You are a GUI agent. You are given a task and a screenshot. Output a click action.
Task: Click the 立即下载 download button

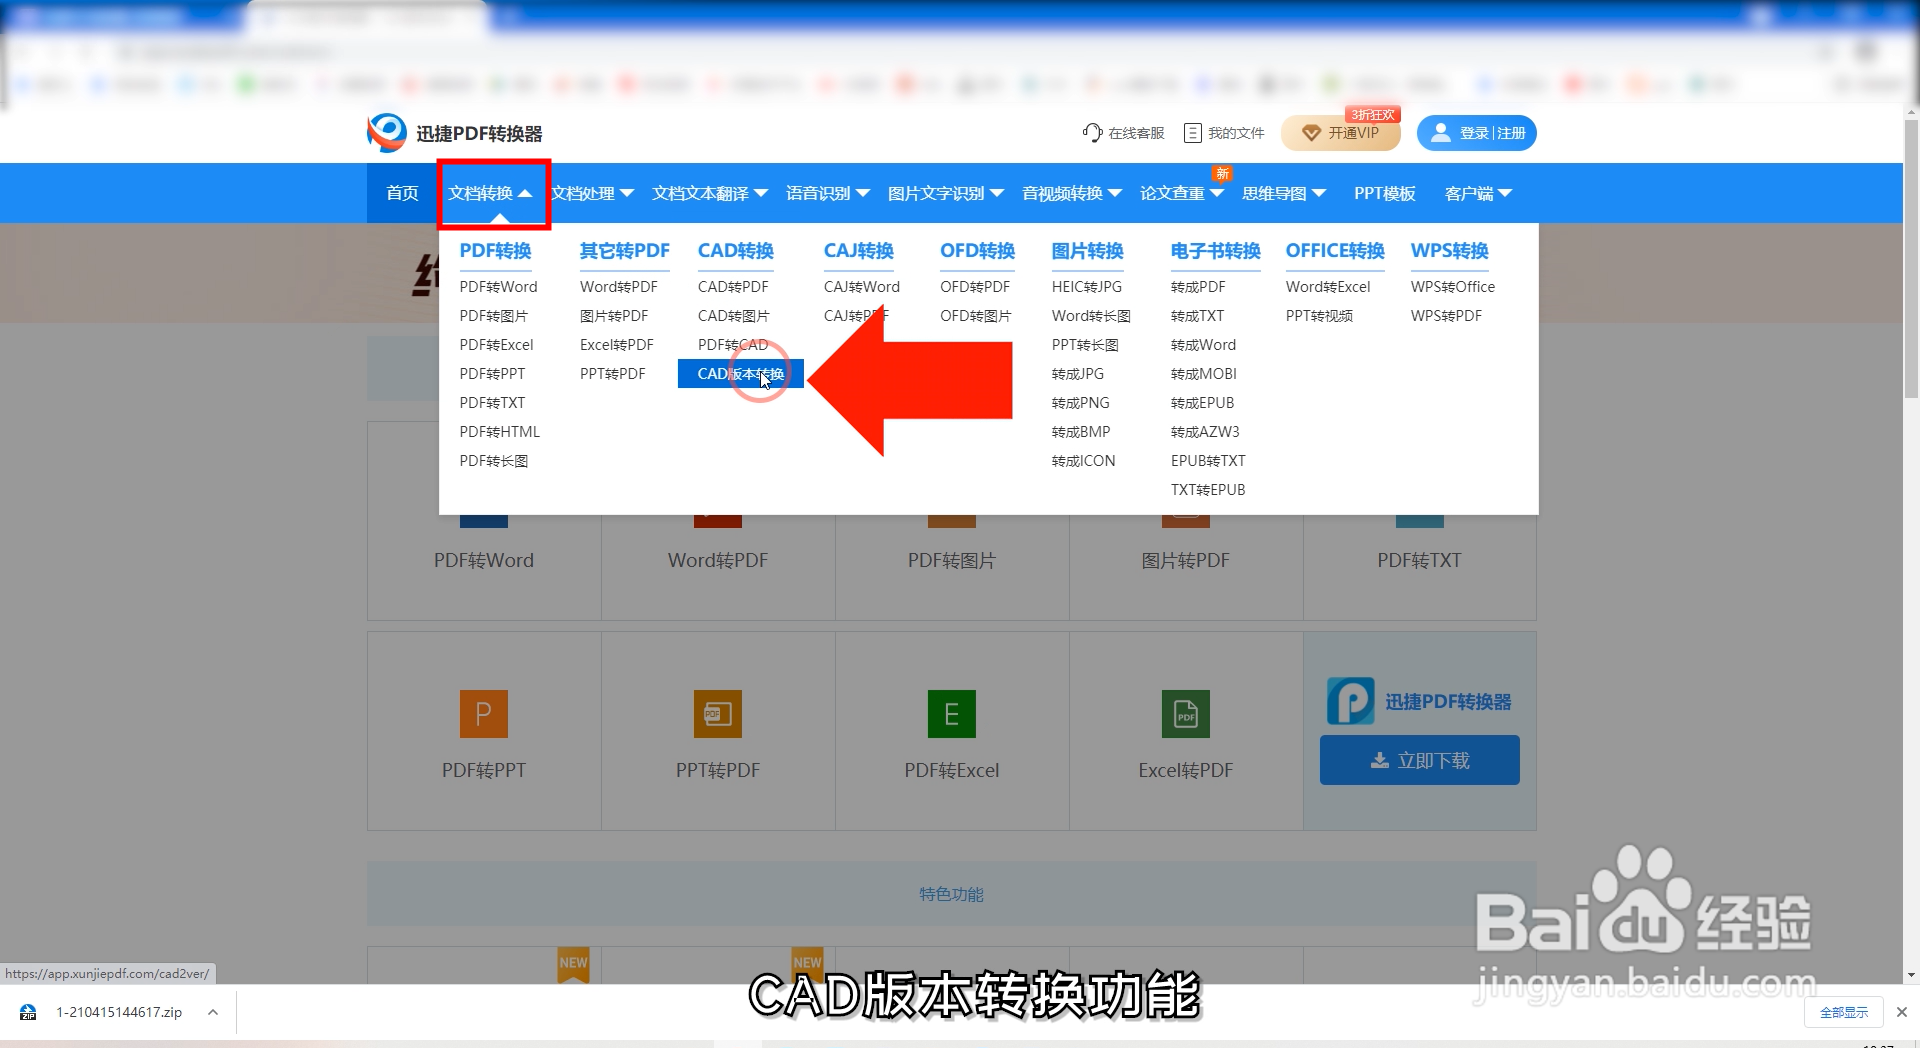[x=1420, y=761]
